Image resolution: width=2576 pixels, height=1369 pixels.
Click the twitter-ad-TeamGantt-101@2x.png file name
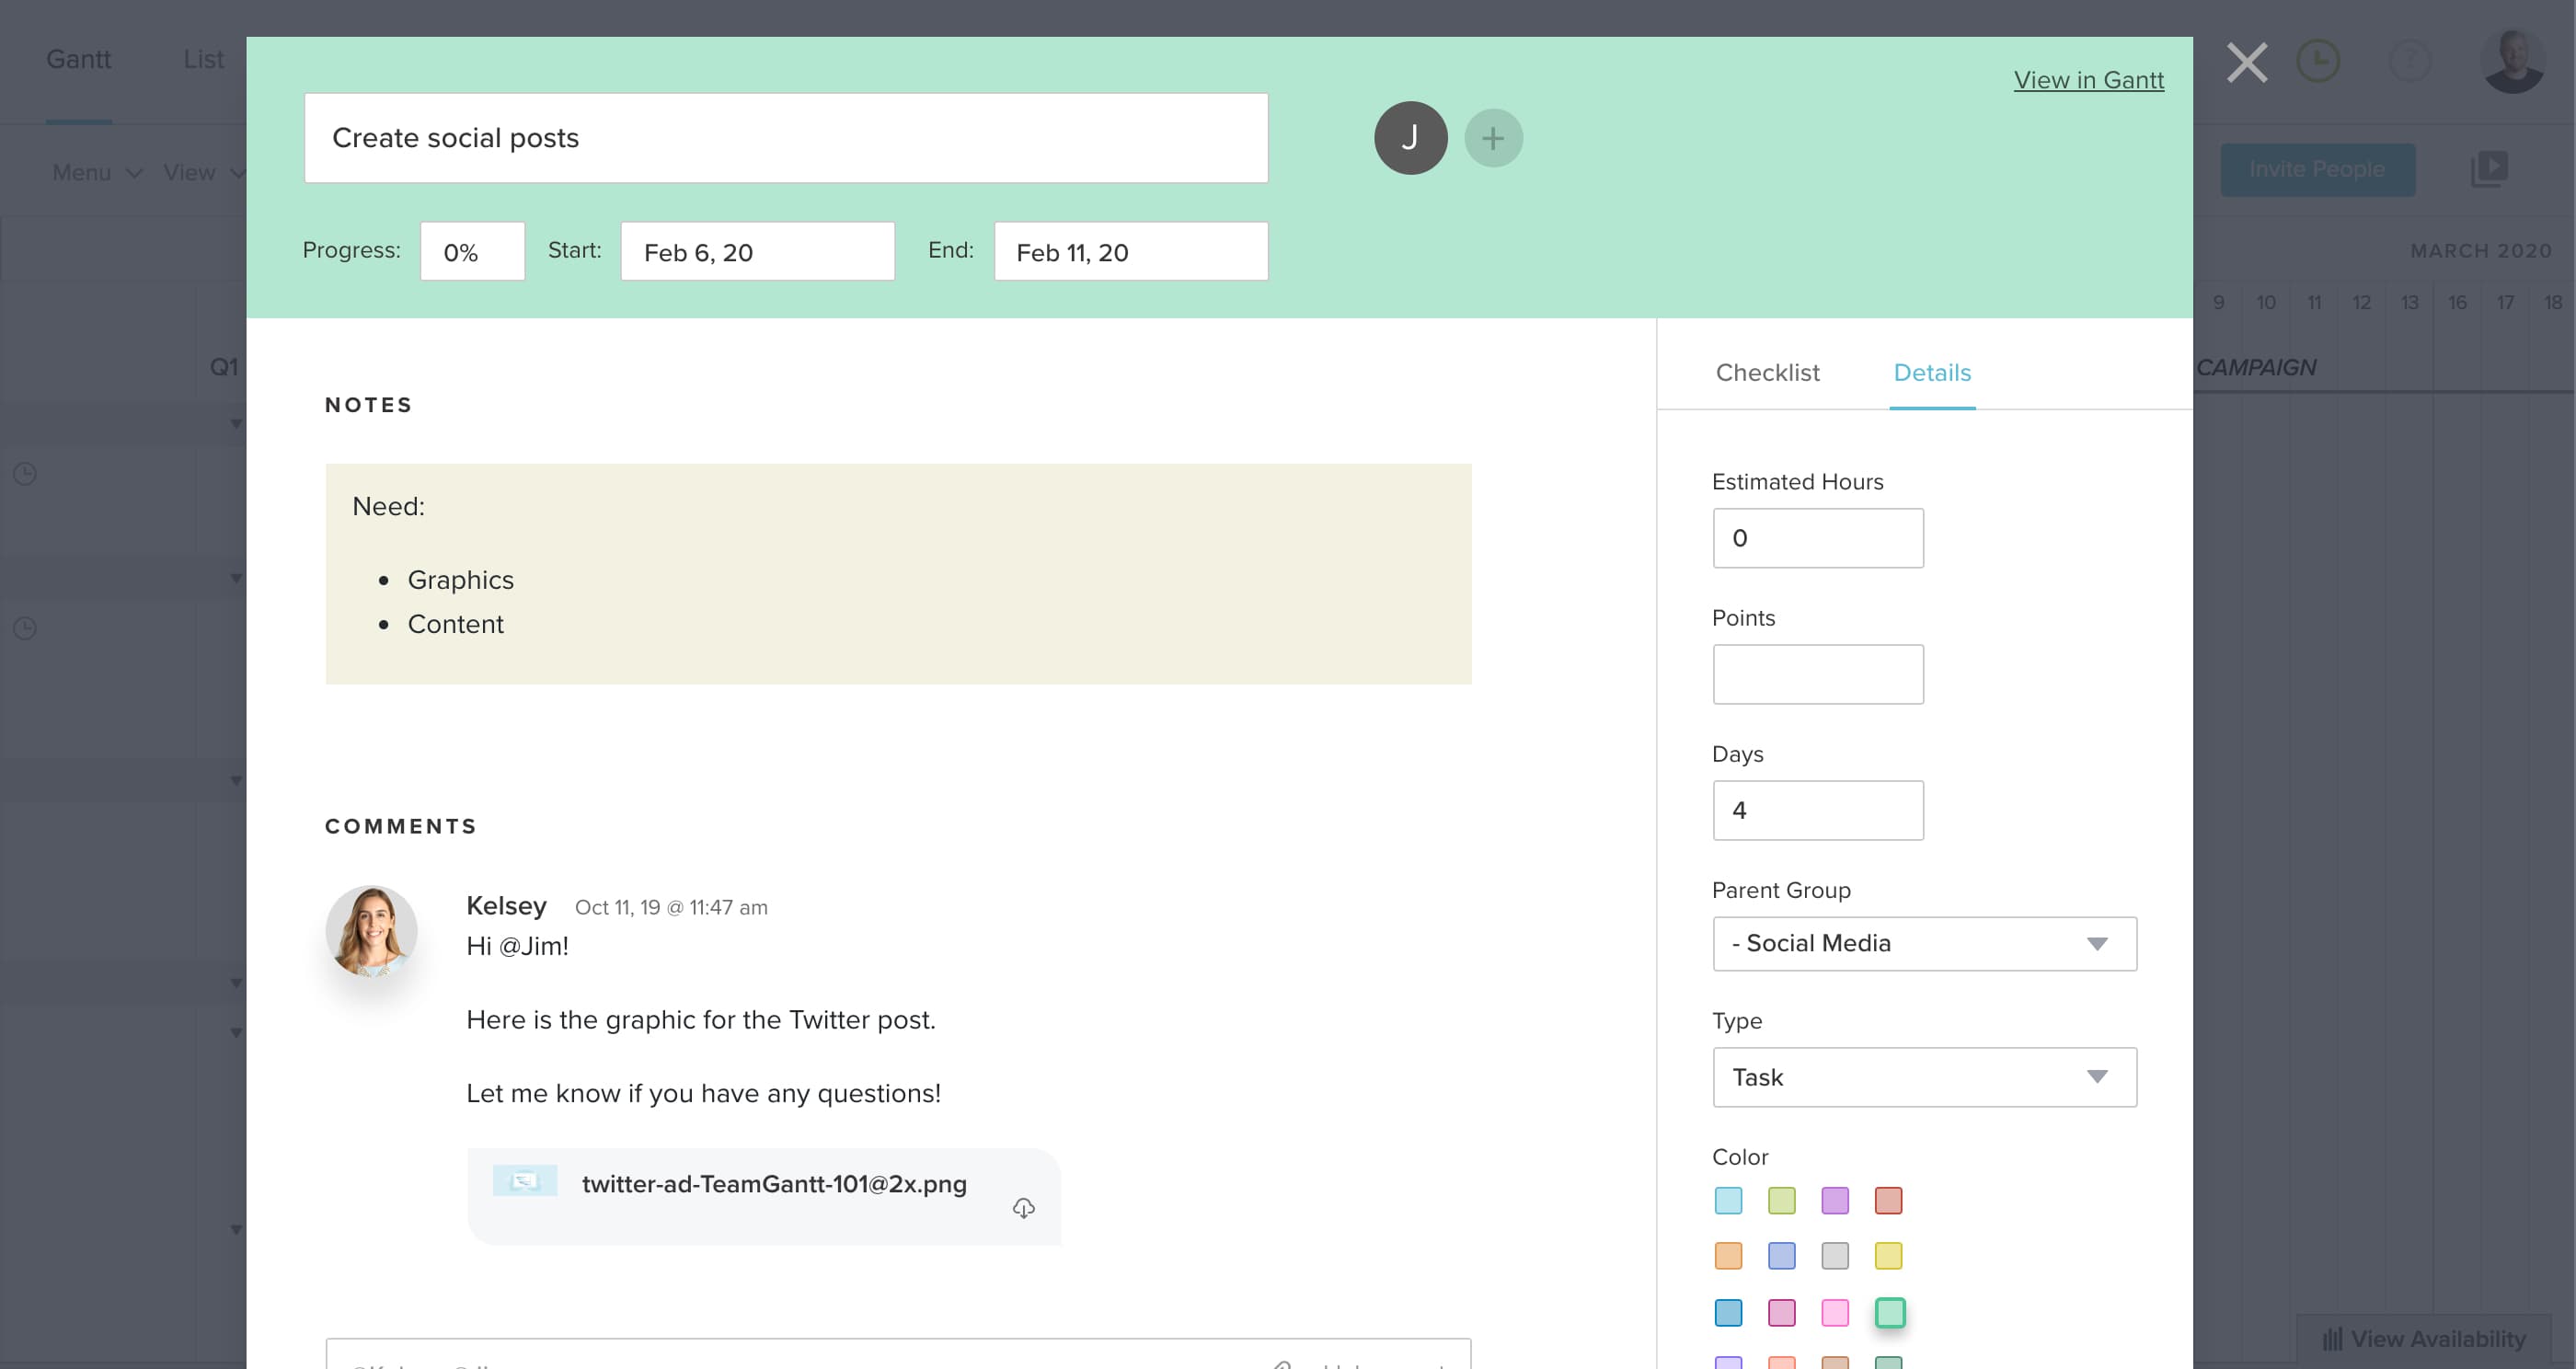(774, 1184)
